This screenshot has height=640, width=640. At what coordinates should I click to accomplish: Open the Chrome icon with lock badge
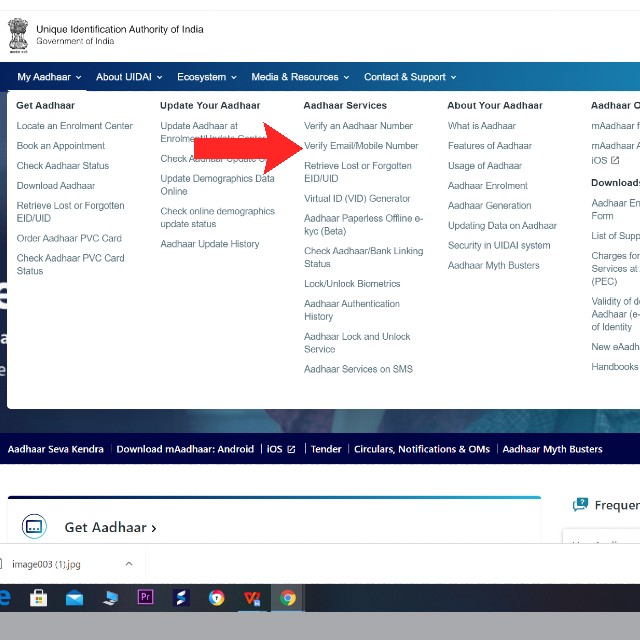(216, 598)
